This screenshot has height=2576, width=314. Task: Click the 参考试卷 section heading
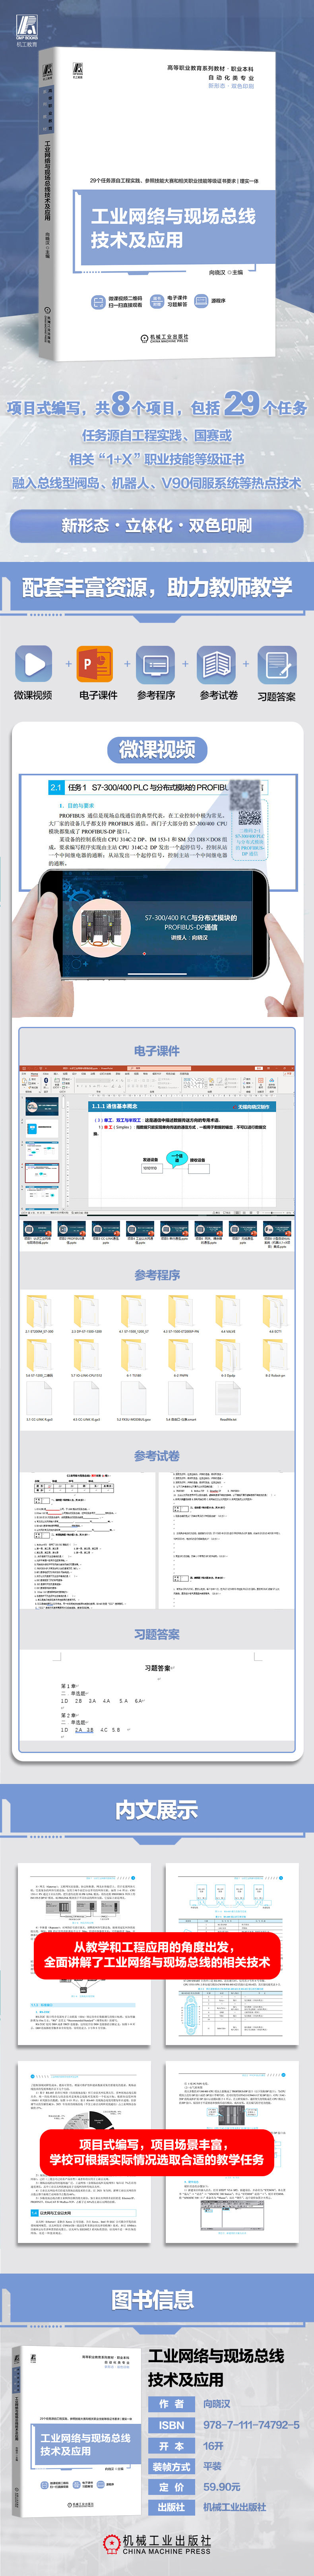(157, 1456)
